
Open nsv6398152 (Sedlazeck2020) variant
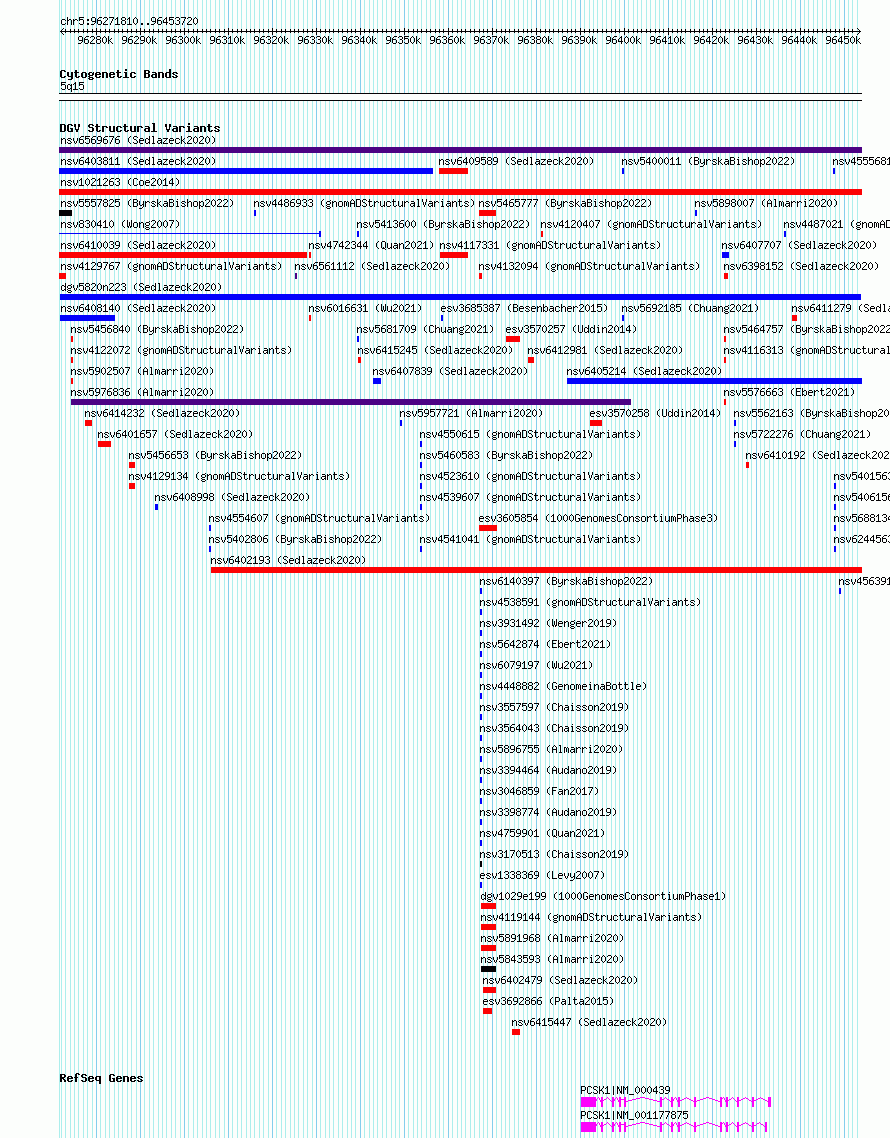point(801,266)
